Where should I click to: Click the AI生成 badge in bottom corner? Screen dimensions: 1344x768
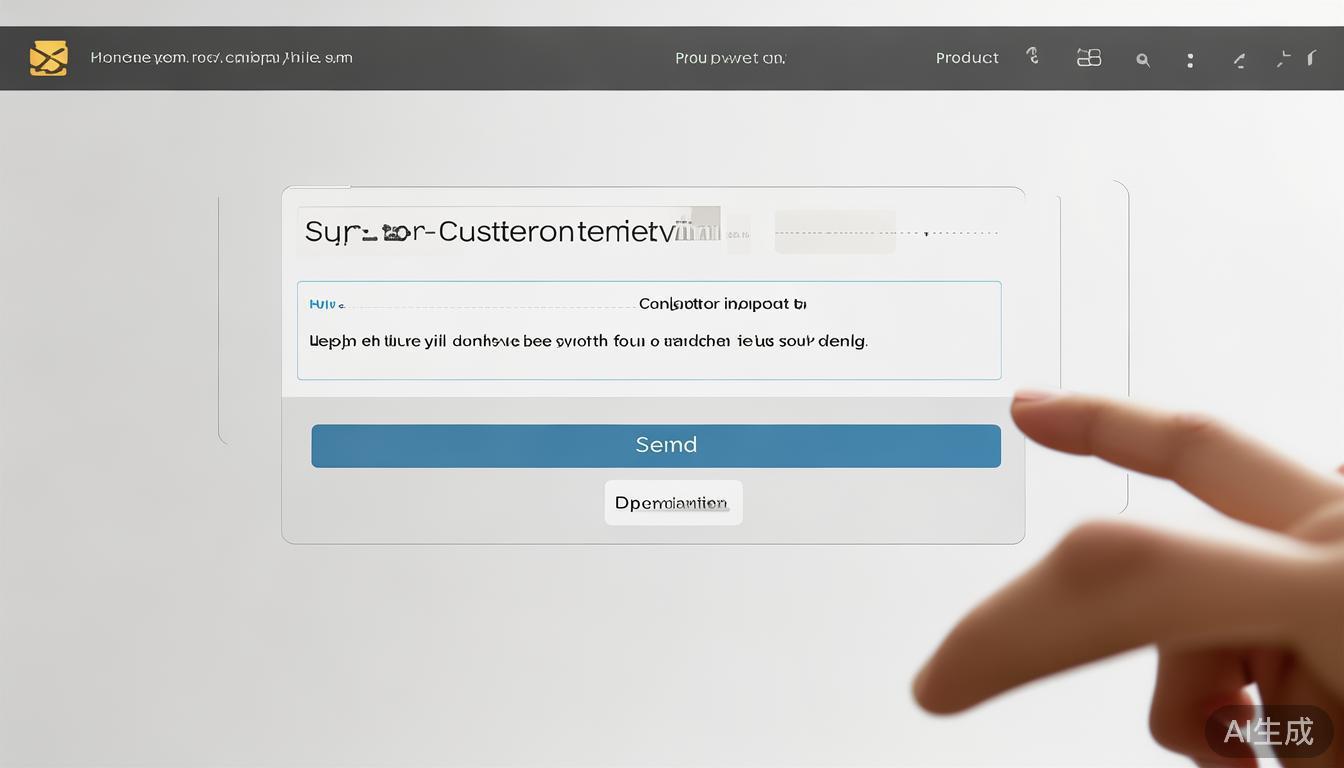(1268, 731)
